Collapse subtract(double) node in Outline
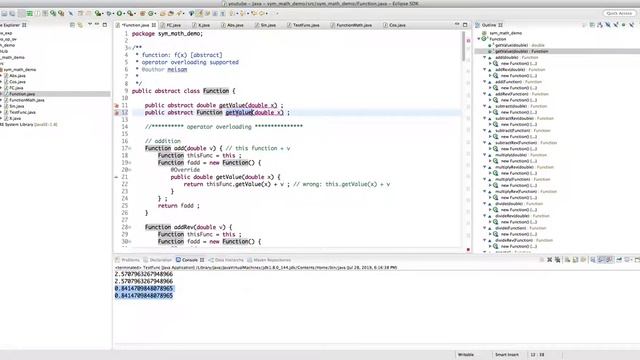Image resolution: width=640 pixels, height=360 pixels. coord(485,106)
